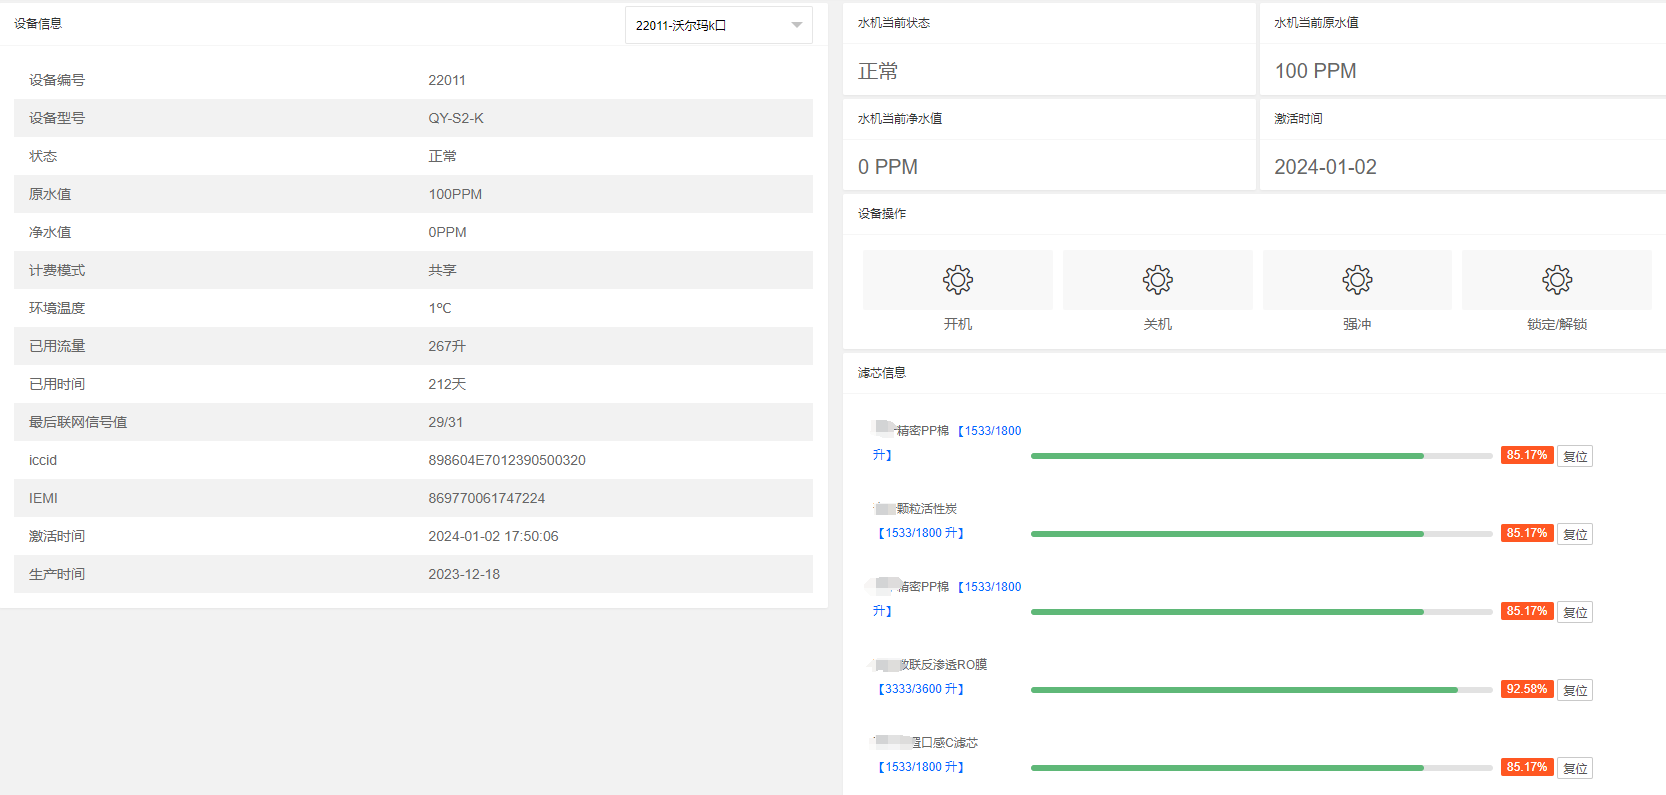This screenshot has height=795, width=1666.
Task: Click the dropdown arrow beside the device selector
Action: [x=797, y=25]
